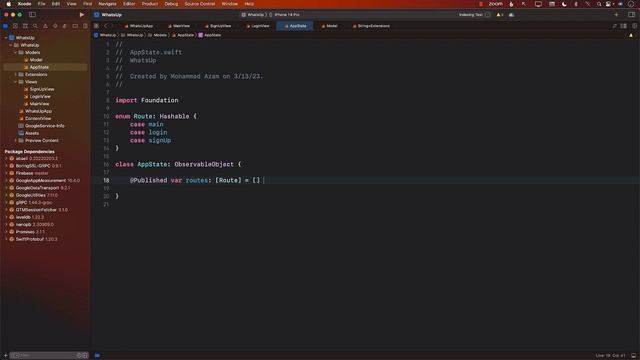Toggle the debug area at bottom right
The height and width of the screenshot is (360, 640).
(x=633, y=356)
